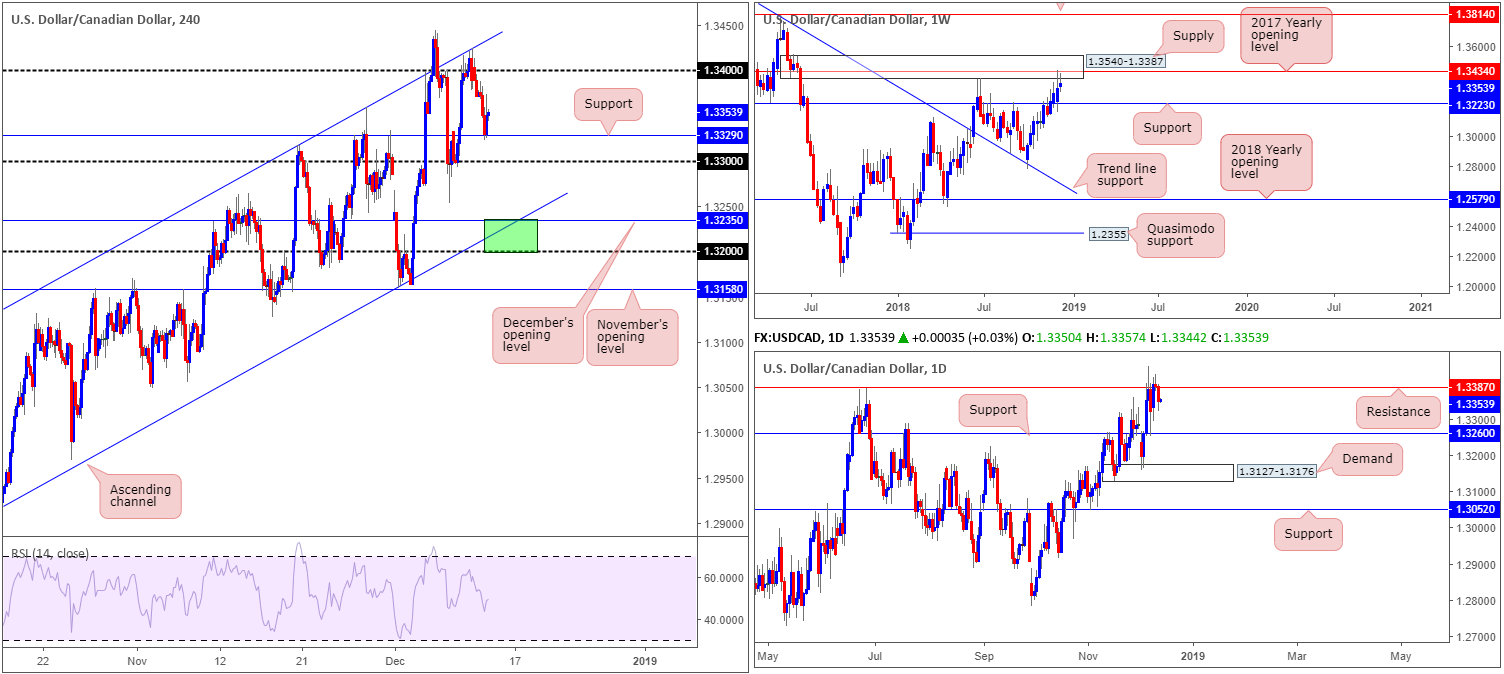The width and height of the screenshot is (1504, 674).
Task: Click the 1.32600 price label on daily chart
Action: click(x=1476, y=434)
